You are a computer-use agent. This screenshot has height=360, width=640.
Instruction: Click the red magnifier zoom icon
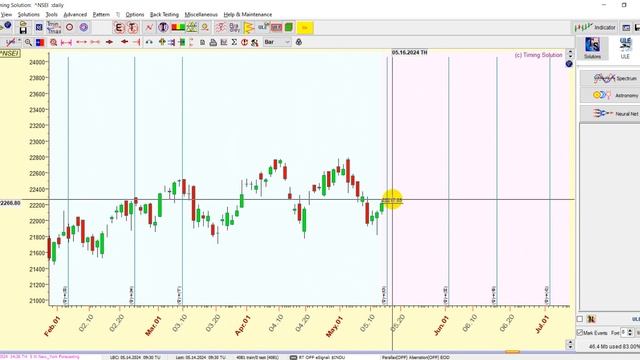click(53, 42)
